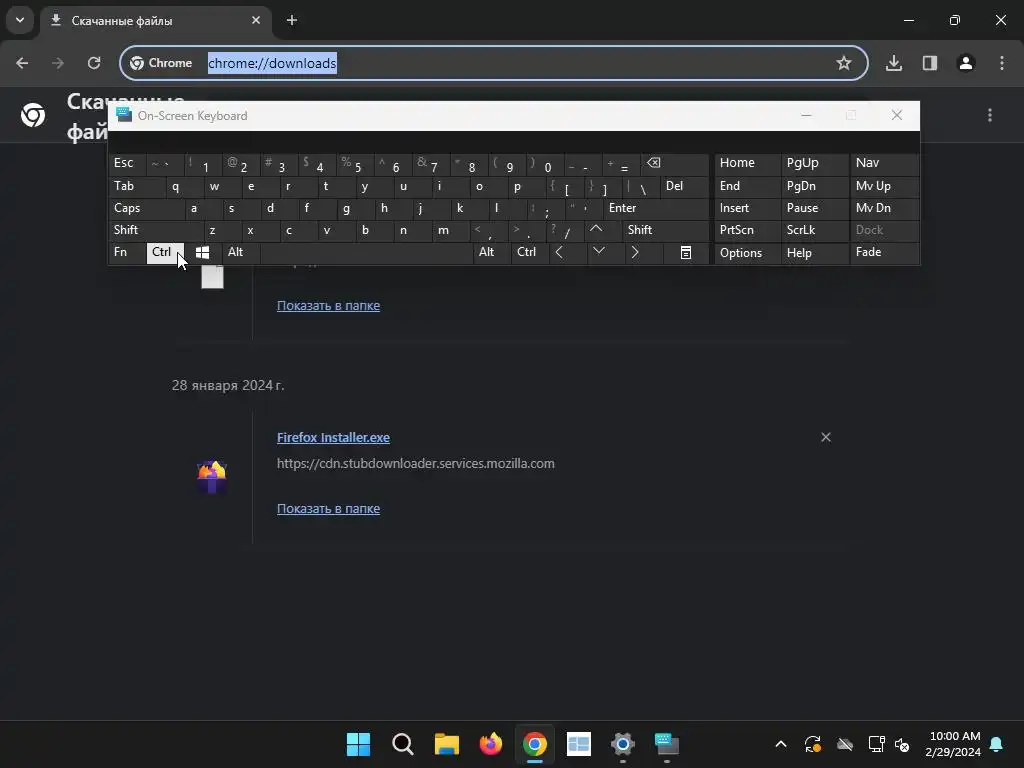This screenshot has height=768, width=1024.
Task: Tap the PgDn key
Action: click(814, 187)
